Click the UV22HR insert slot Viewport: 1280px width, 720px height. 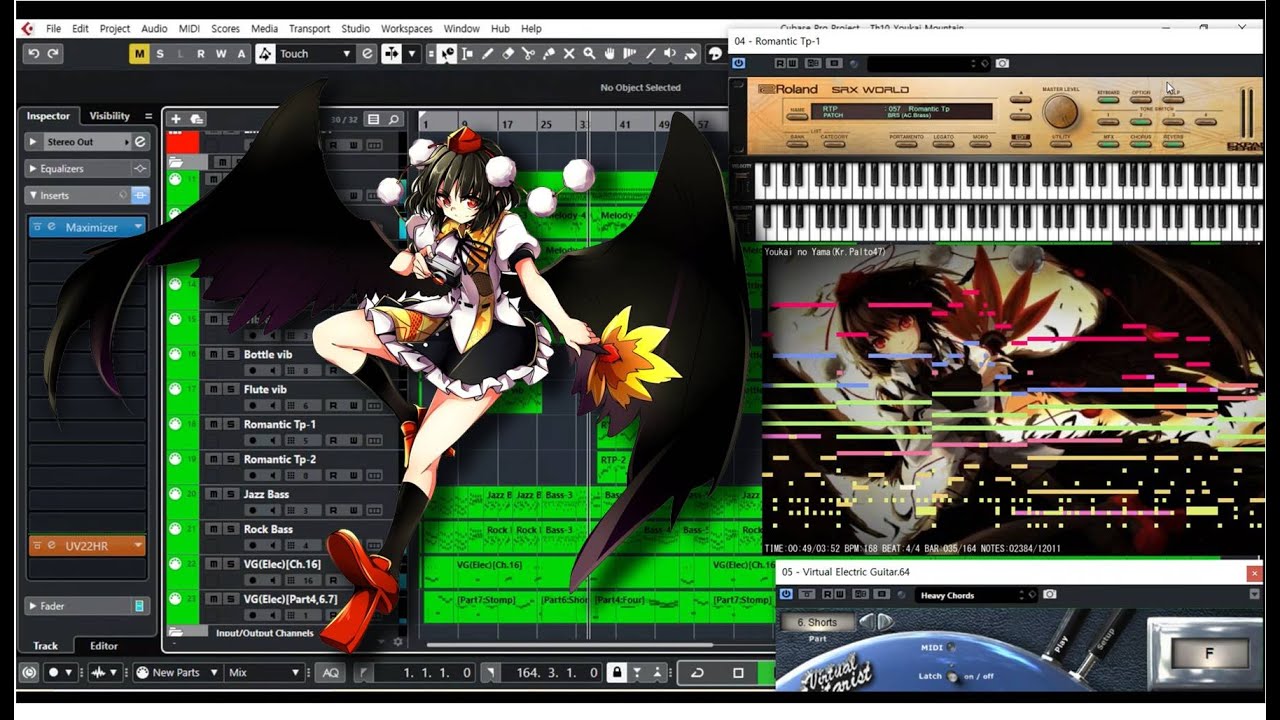(88, 546)
